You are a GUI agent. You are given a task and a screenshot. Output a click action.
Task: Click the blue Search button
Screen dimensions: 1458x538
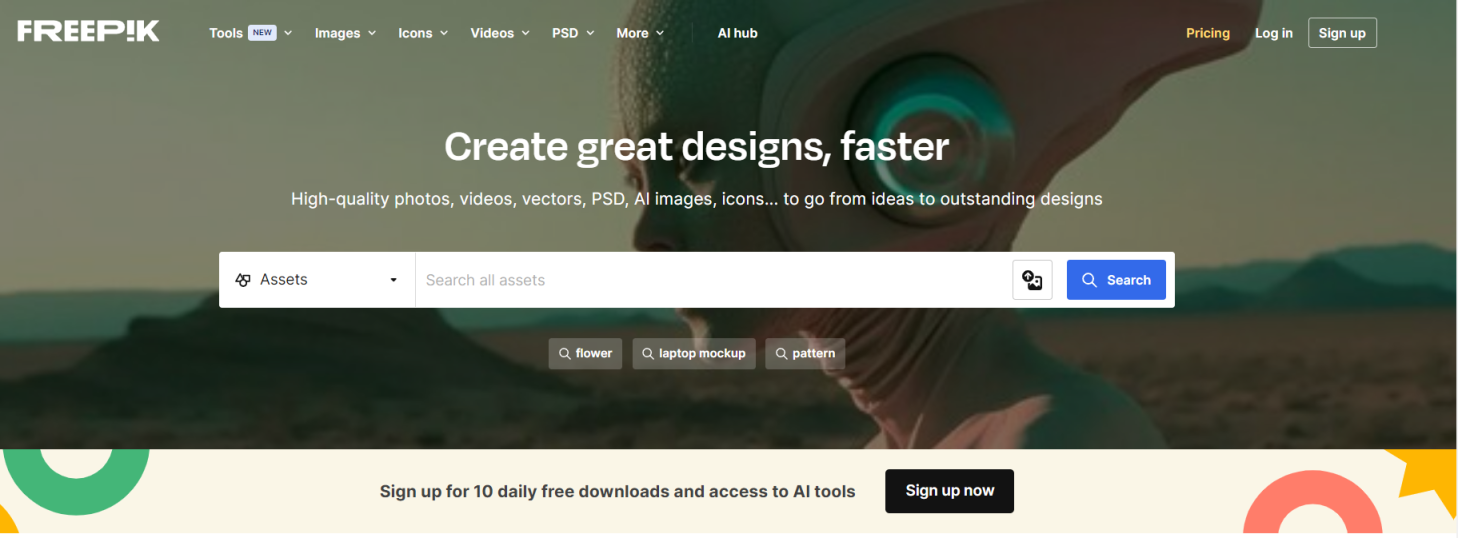point(1116,280)
